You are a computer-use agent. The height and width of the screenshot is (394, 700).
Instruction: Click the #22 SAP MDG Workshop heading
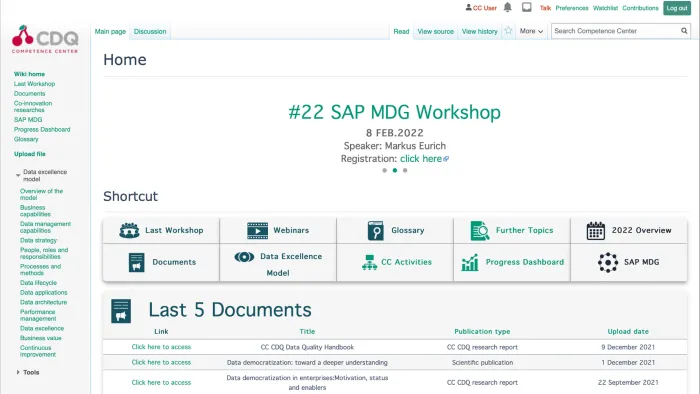pos(395,112)
